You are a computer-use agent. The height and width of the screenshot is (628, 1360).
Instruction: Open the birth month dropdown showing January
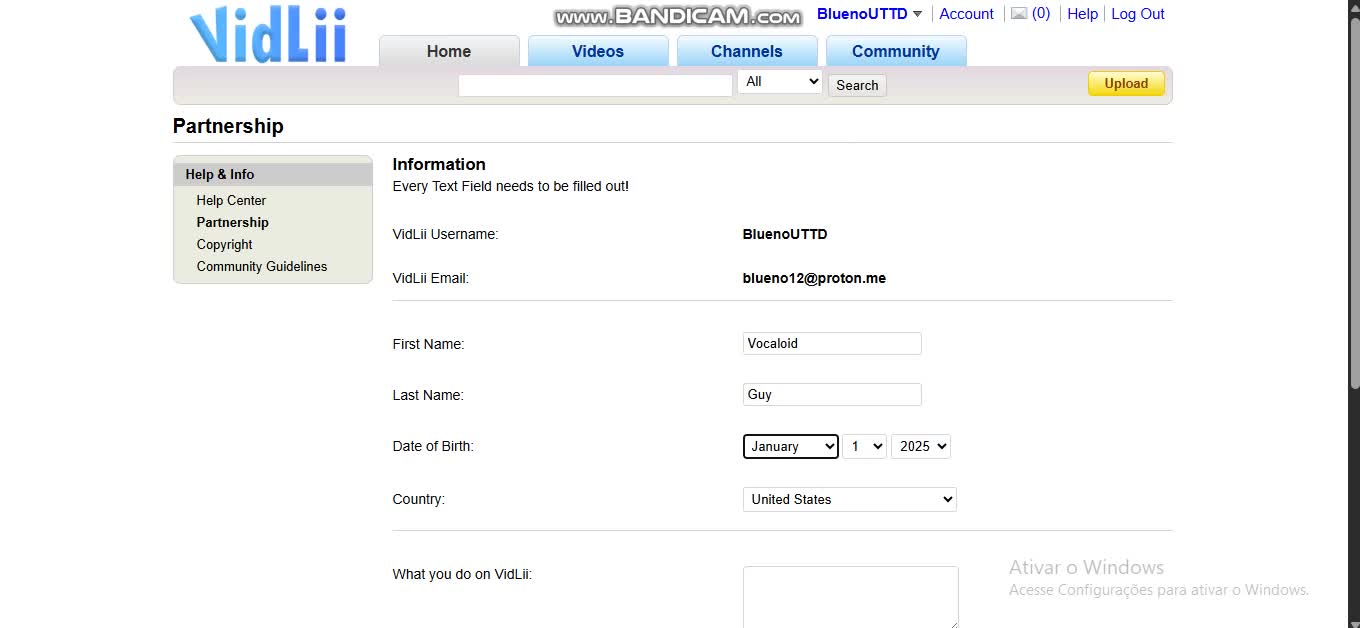pos(790,446)
